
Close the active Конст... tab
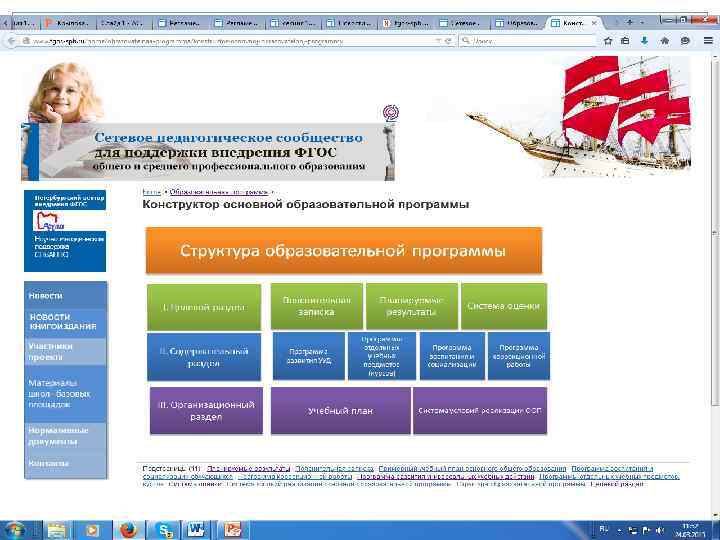[594, 22]
